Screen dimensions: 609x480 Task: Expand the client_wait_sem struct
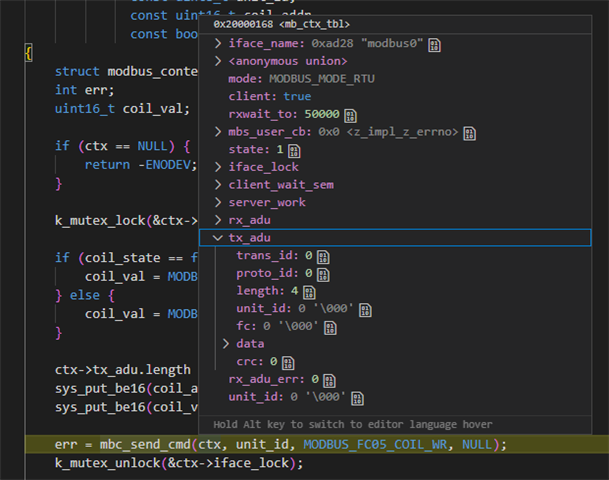click(218, 185)
